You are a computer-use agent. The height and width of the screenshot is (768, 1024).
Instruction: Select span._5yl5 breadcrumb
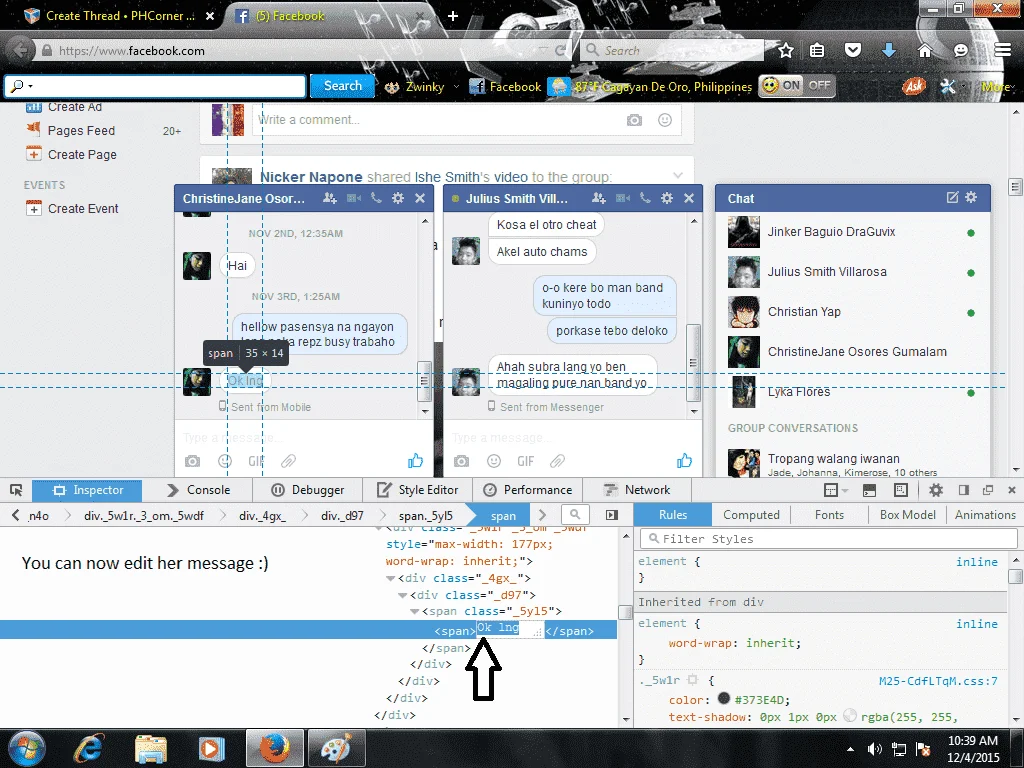(x=425, y=515)
